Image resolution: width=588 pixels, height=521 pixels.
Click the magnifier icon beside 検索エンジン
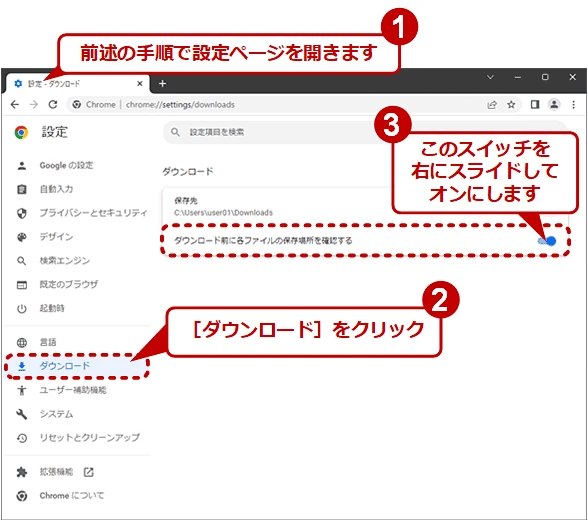[x=22, y=261]
